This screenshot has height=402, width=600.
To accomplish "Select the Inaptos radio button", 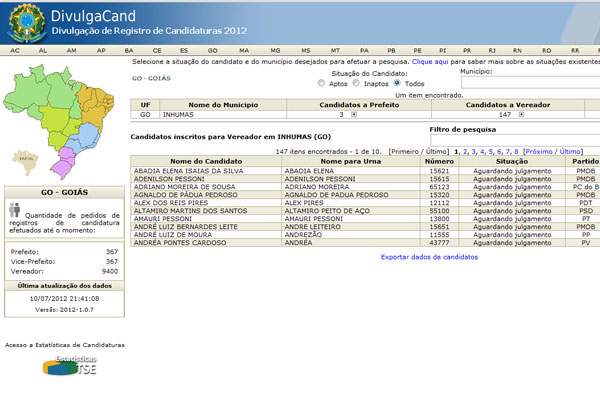I will (x=356, y=83).
